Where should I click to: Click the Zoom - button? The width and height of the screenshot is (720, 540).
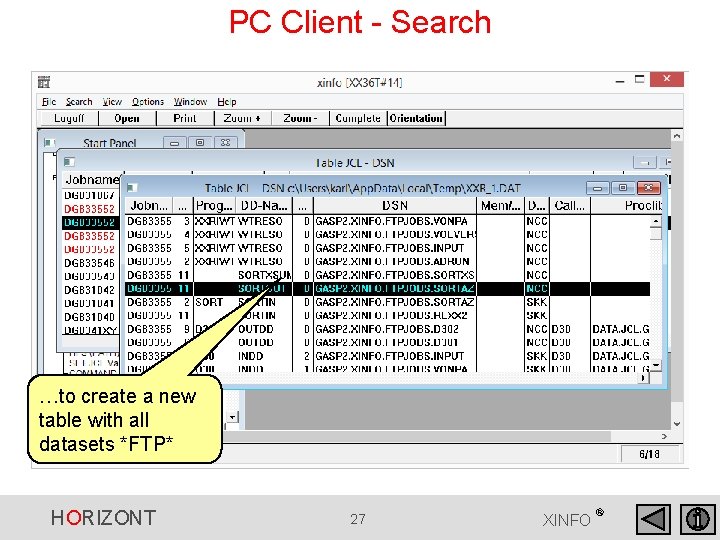(x=300, y=118)
